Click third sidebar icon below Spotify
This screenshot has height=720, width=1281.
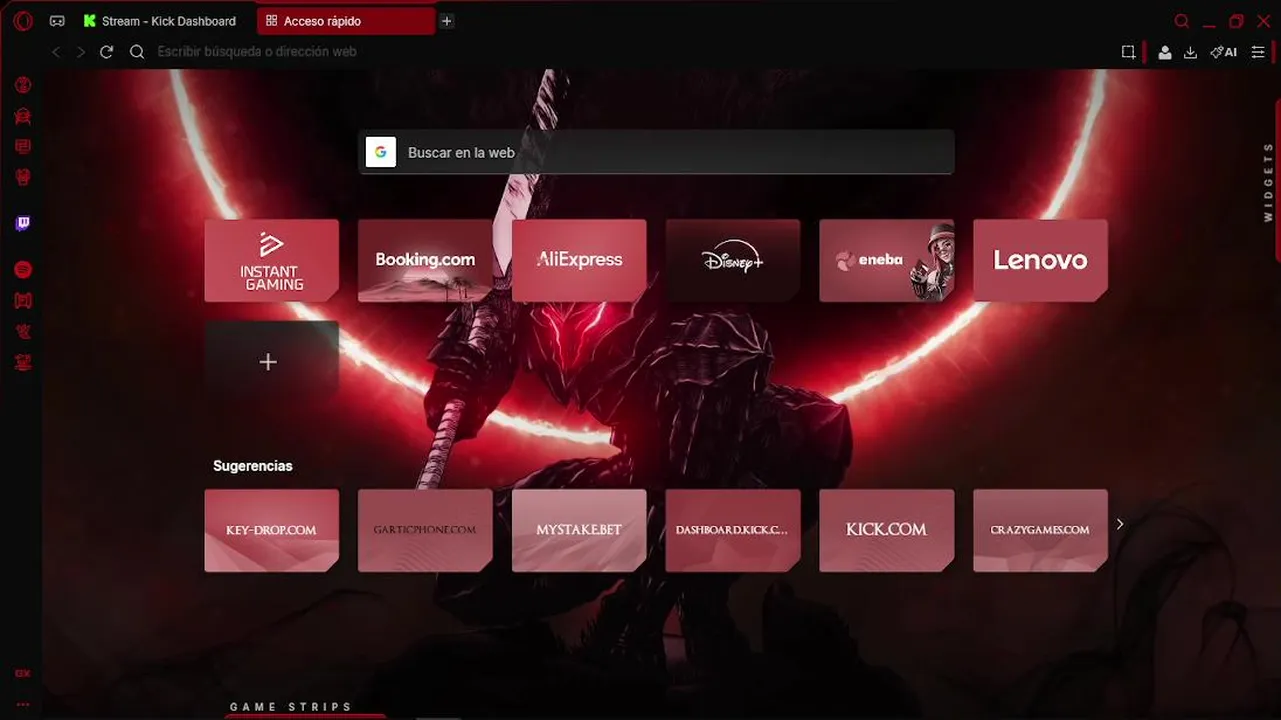tap(23, 363)
